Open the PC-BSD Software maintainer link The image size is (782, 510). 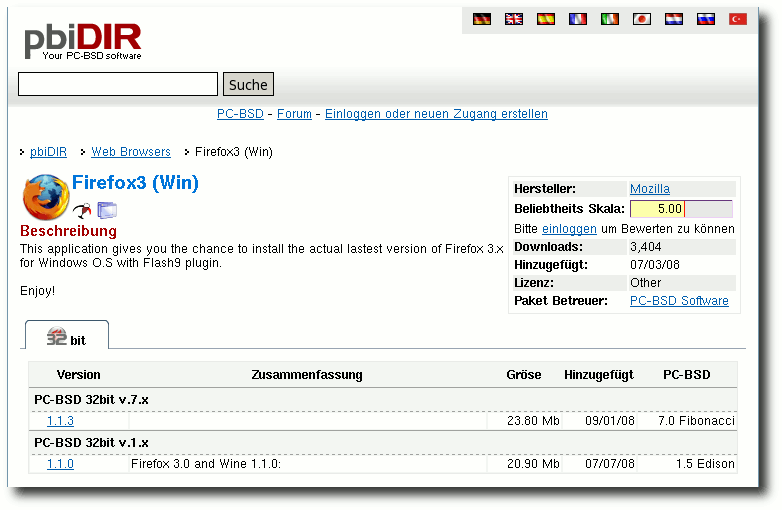pos(679,301)
